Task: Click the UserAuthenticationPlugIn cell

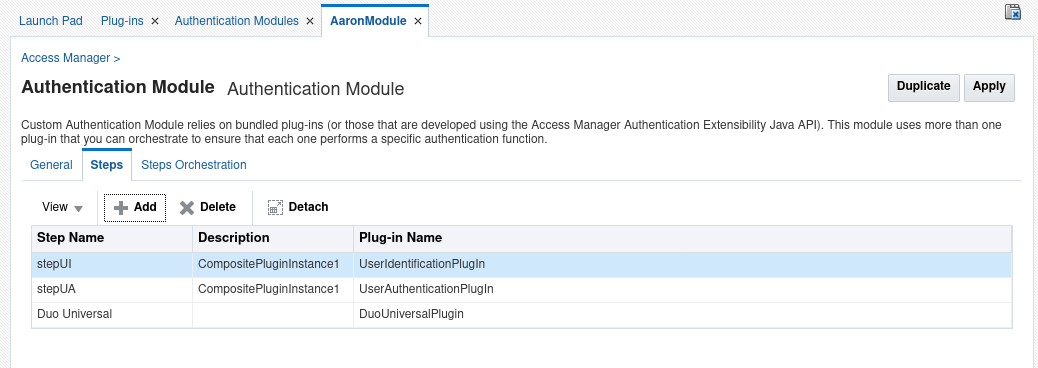Action: (683, 289)
